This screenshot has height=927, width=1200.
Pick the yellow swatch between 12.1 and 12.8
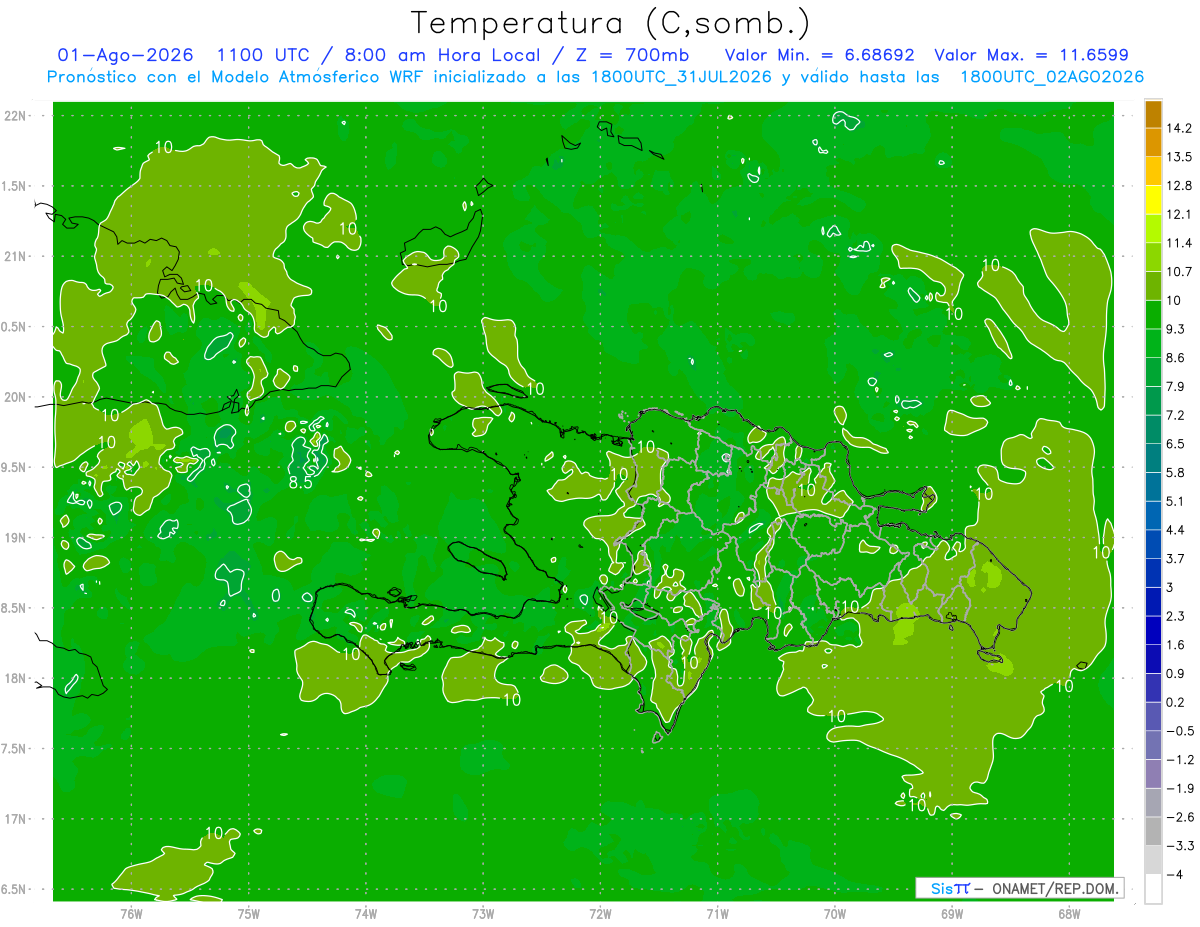click(1153, 200)
